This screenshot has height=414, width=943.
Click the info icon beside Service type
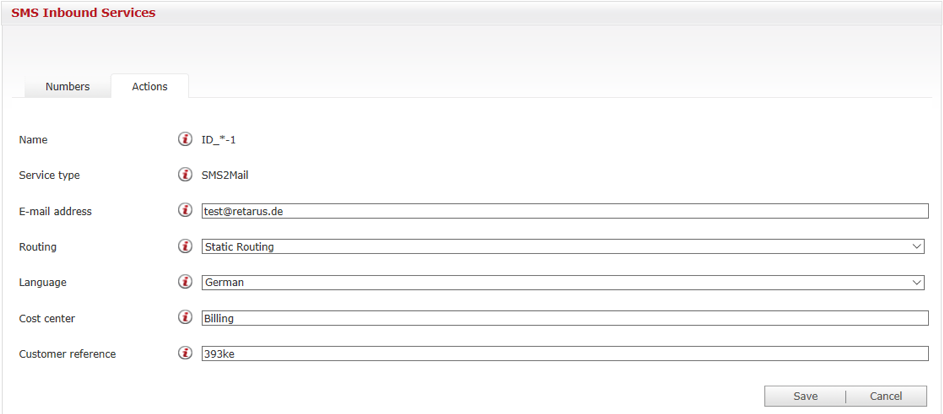tap(185, 175)
